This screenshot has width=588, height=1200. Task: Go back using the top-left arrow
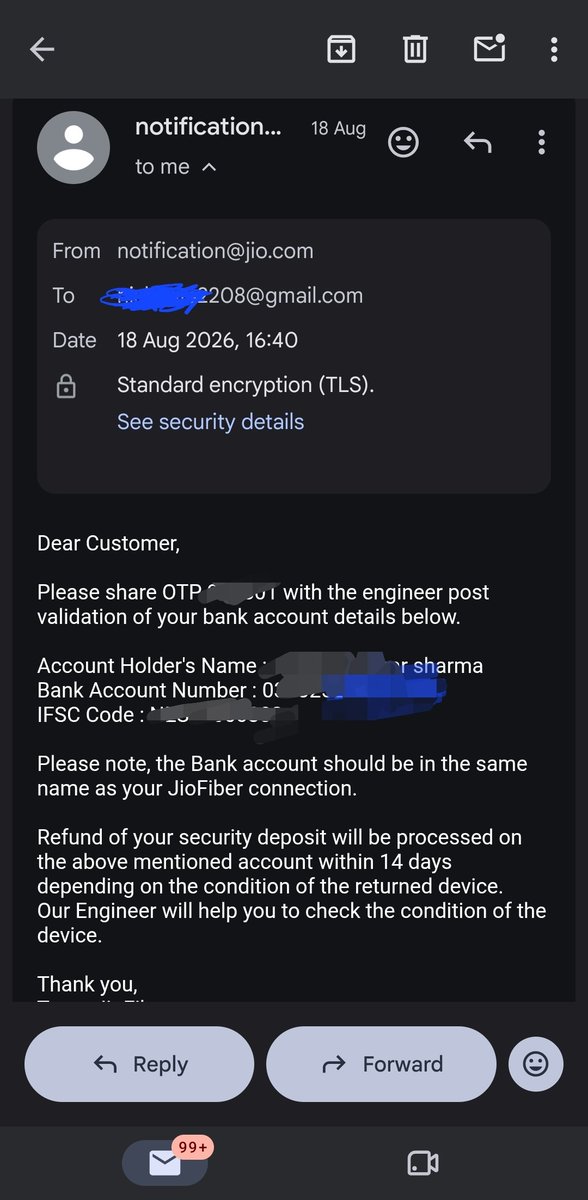[42, 49]
